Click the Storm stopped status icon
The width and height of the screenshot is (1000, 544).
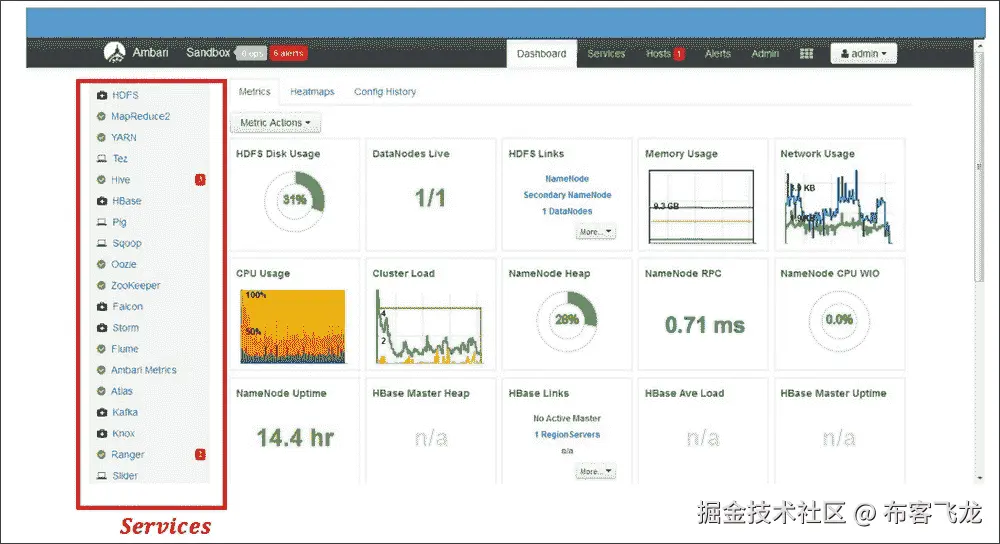(x=101, y=328)
